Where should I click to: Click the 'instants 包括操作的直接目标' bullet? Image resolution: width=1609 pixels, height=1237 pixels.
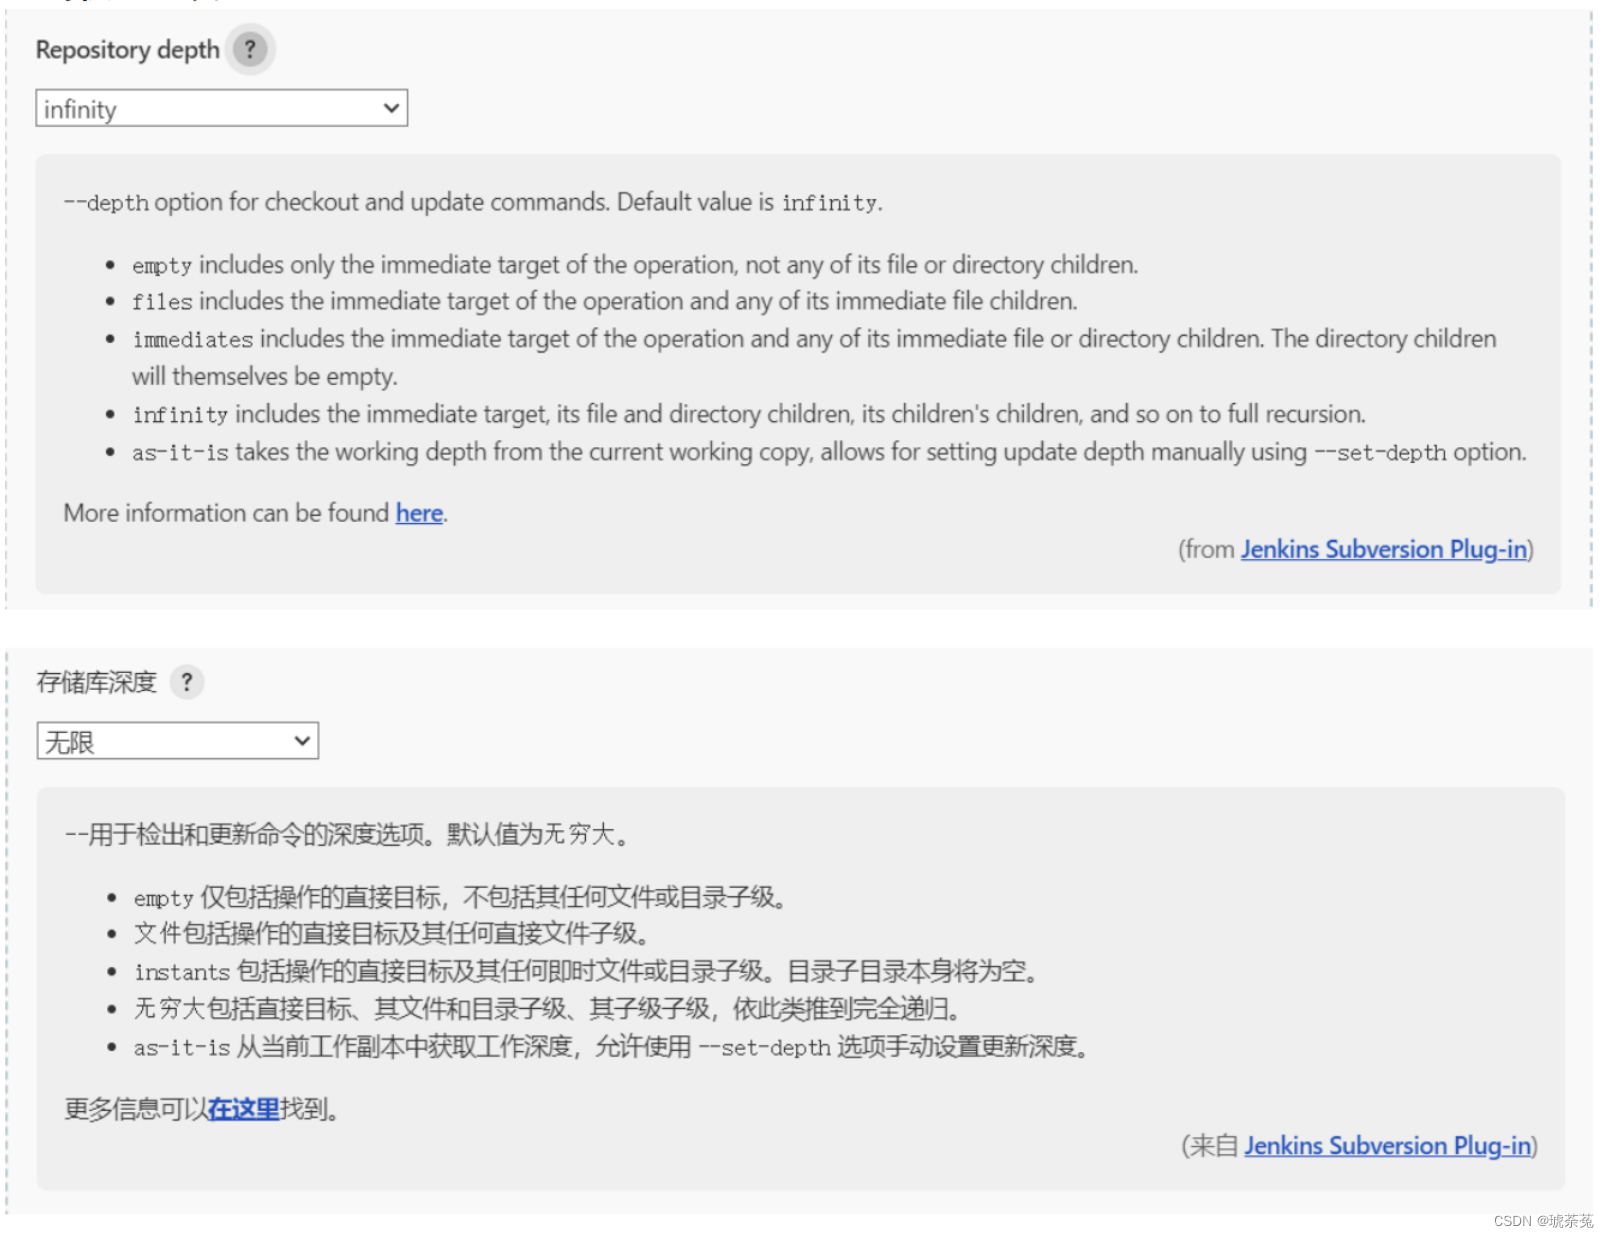(587, 971)
